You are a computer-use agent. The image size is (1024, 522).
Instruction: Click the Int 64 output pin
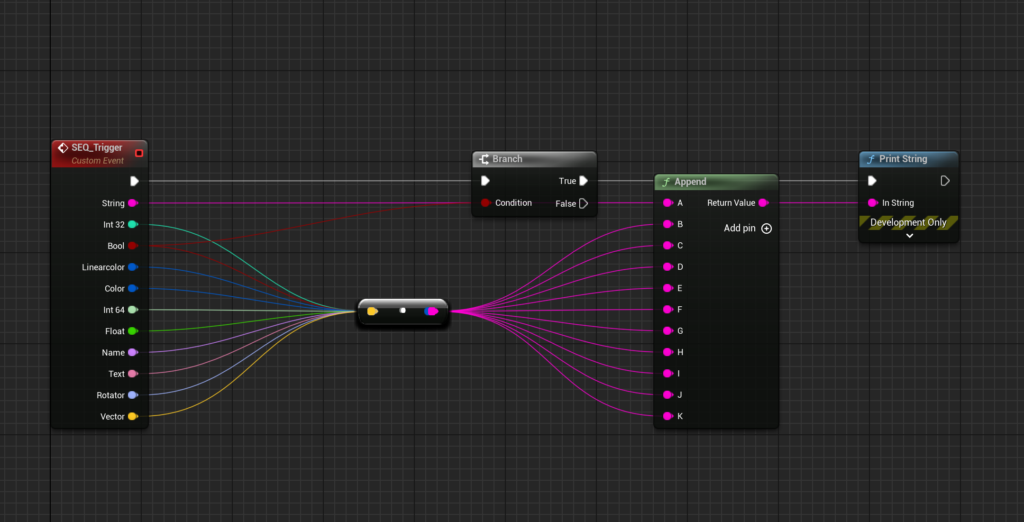pyautogui.click(x=133, y=310)
